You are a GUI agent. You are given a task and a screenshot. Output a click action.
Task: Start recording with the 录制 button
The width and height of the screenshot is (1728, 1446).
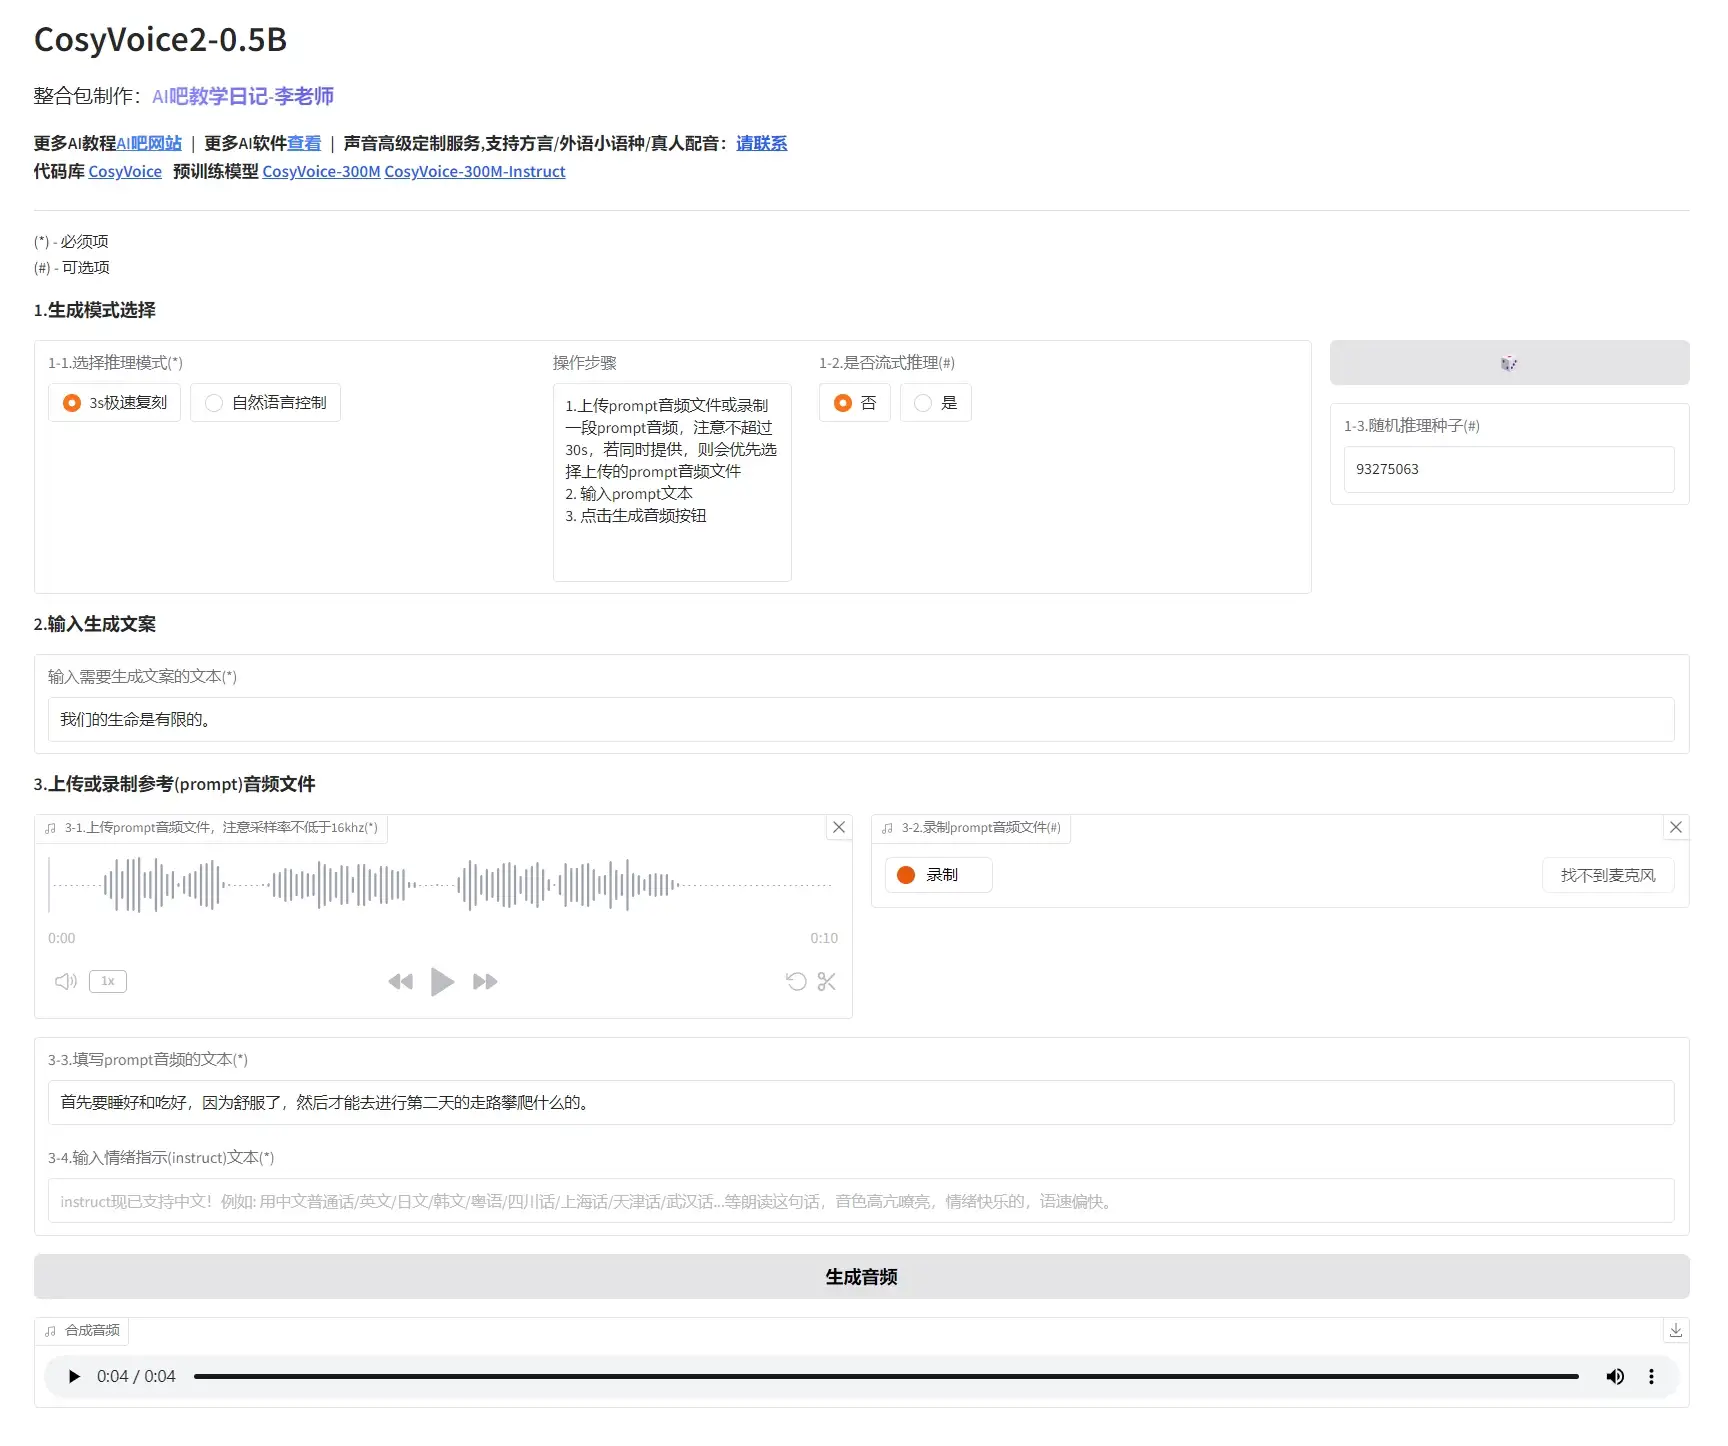[x=939, y=875]
